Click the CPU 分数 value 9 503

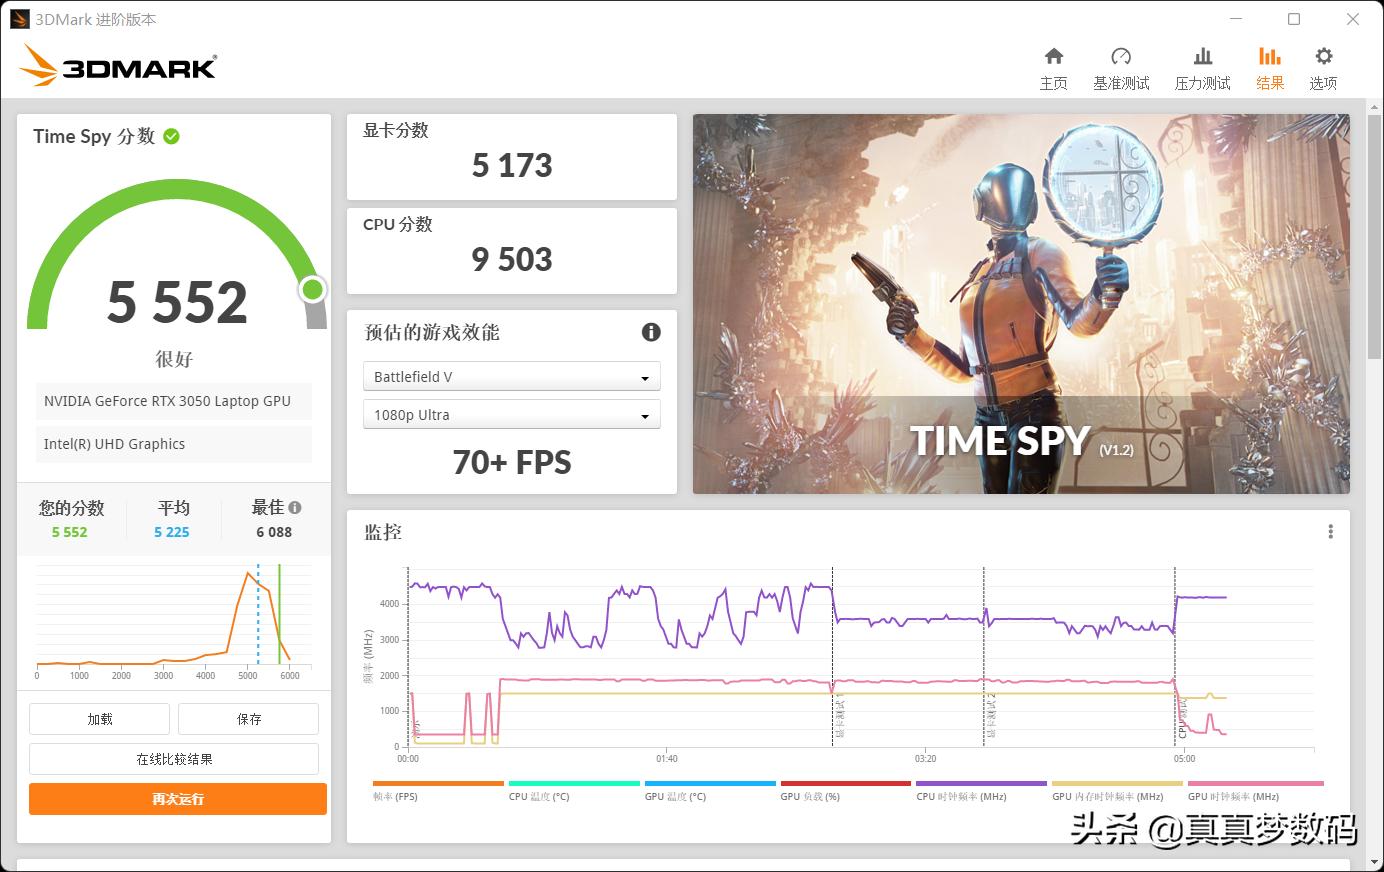[x=512, y=259]
